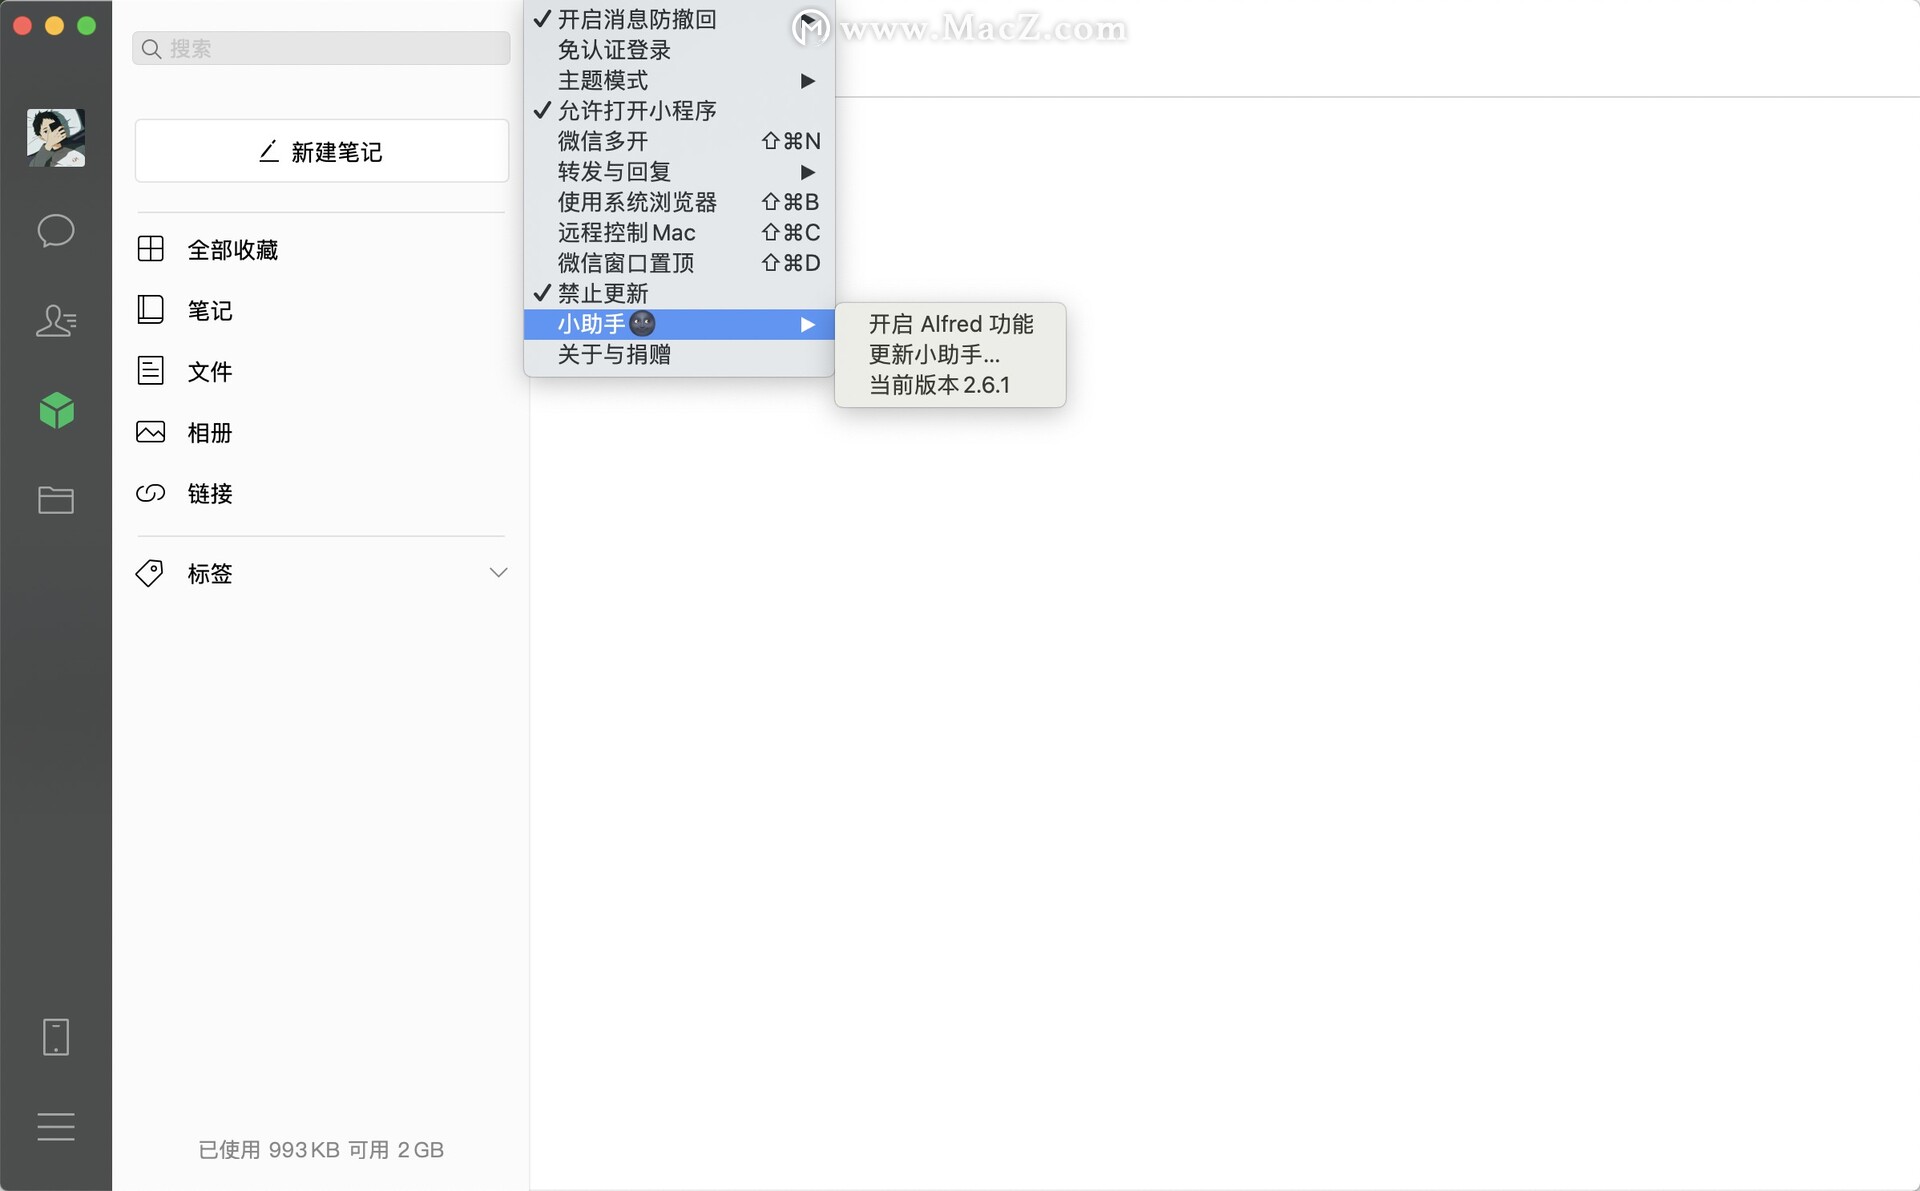
Task: Open the Chats speech bubble icon
Action: tap(56, 231)
